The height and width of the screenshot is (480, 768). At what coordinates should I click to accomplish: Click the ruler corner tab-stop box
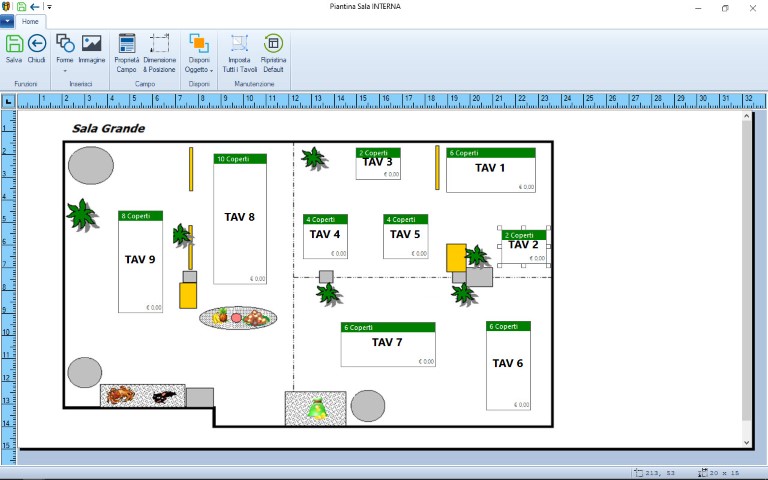point(7,100)
